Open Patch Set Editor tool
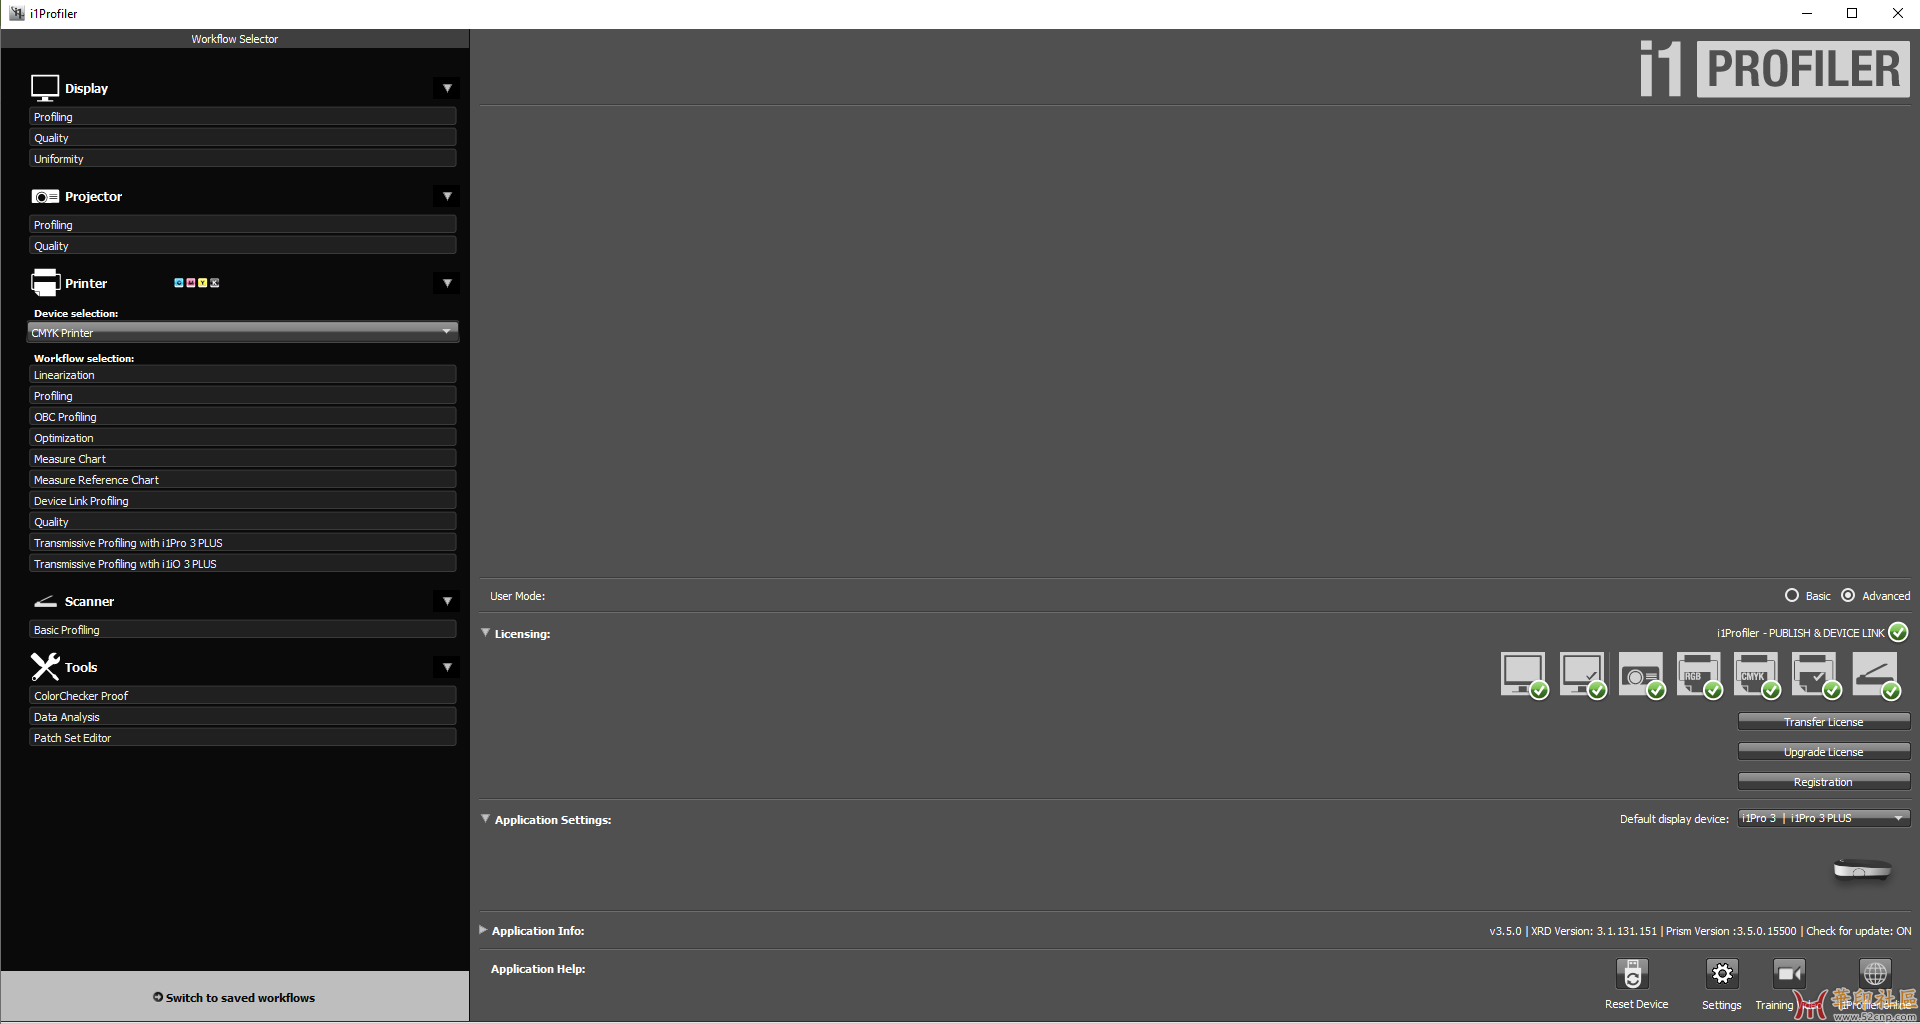This screenshot has width=1920, height=1024. click(x=243, y=738)
